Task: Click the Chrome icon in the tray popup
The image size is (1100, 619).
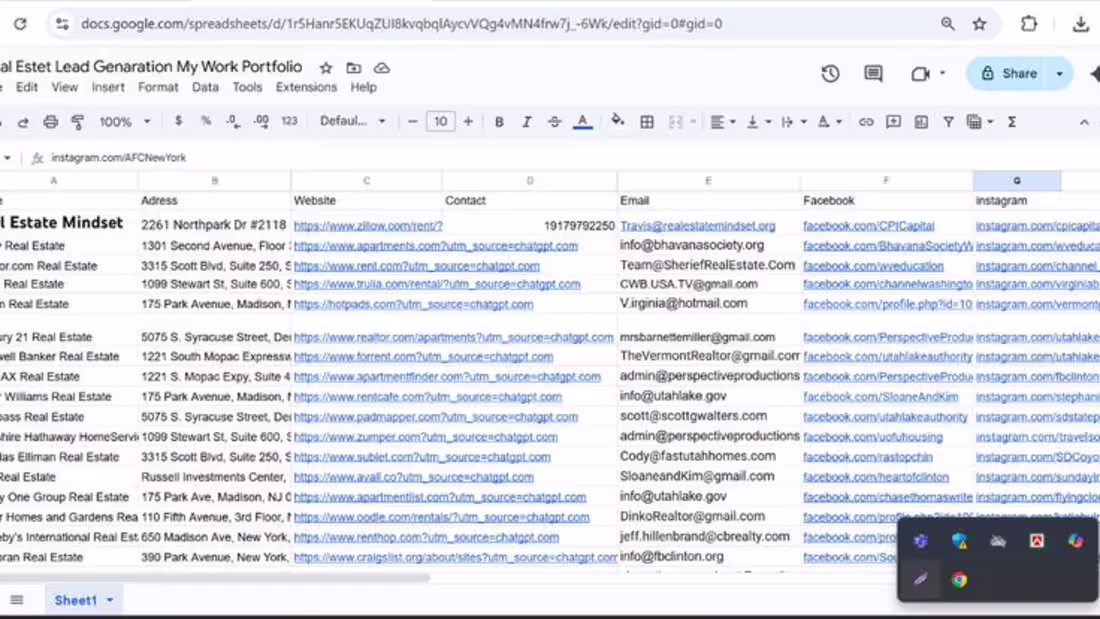Action: [959, 580]
